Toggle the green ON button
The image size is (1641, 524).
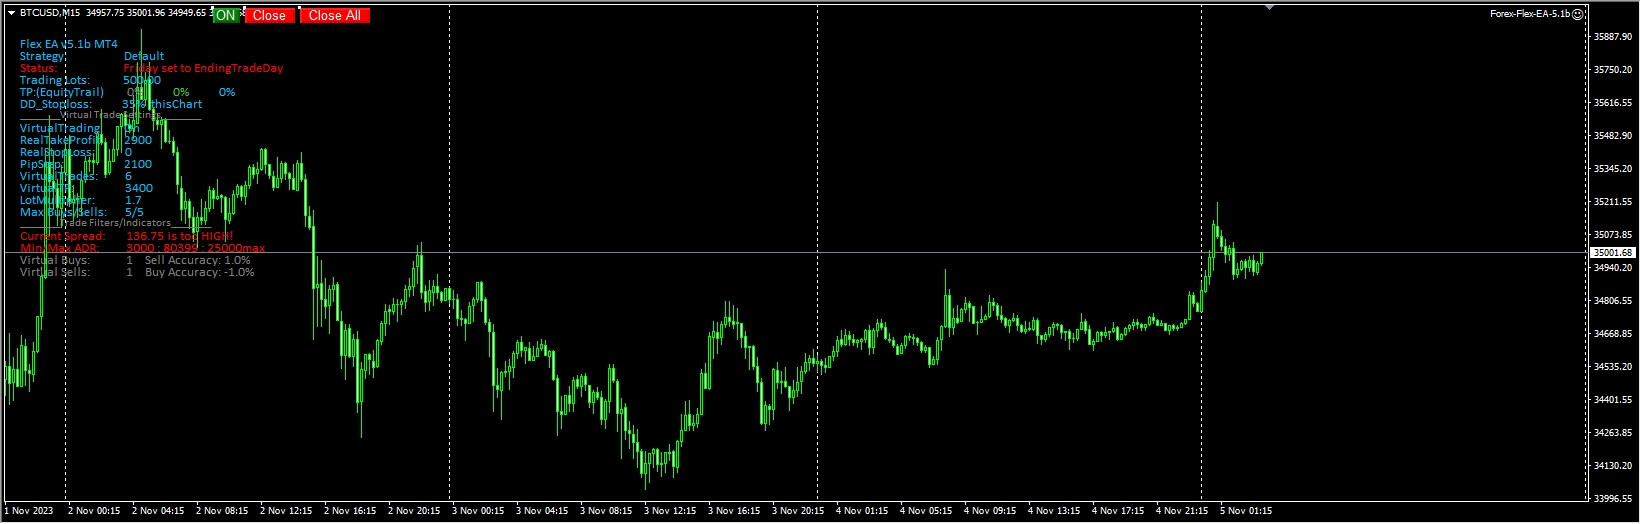[x=226, y=15]
